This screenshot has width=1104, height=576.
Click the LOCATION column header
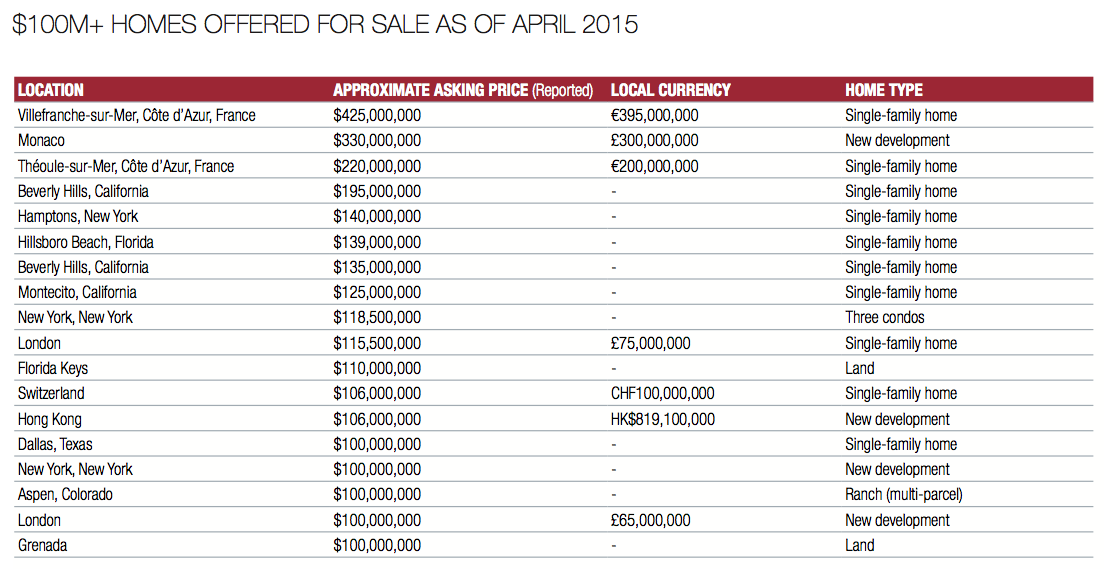[x=51, y=90]
